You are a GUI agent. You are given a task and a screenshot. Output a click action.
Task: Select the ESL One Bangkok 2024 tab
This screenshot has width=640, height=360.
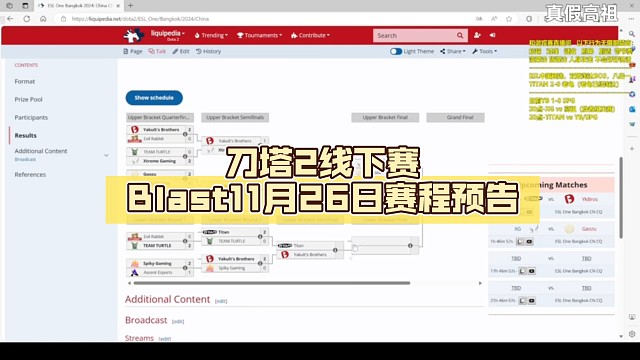(78, 6)
